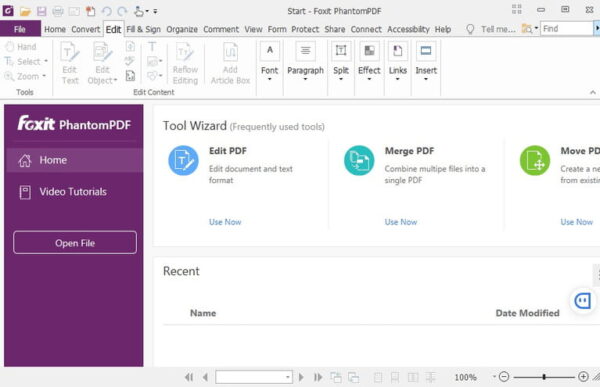600x387 pixels.
Task: Click the Reflow Editing tool
Action: (x=185, y=63)
